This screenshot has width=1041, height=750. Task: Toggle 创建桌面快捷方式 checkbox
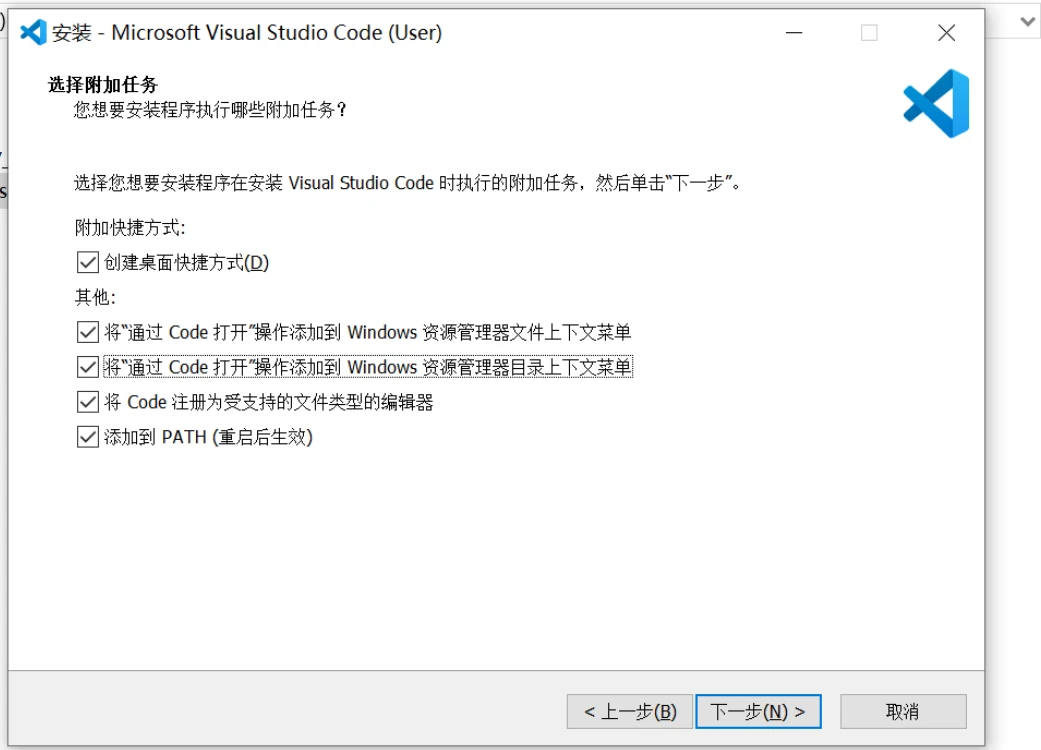[88, 262]
